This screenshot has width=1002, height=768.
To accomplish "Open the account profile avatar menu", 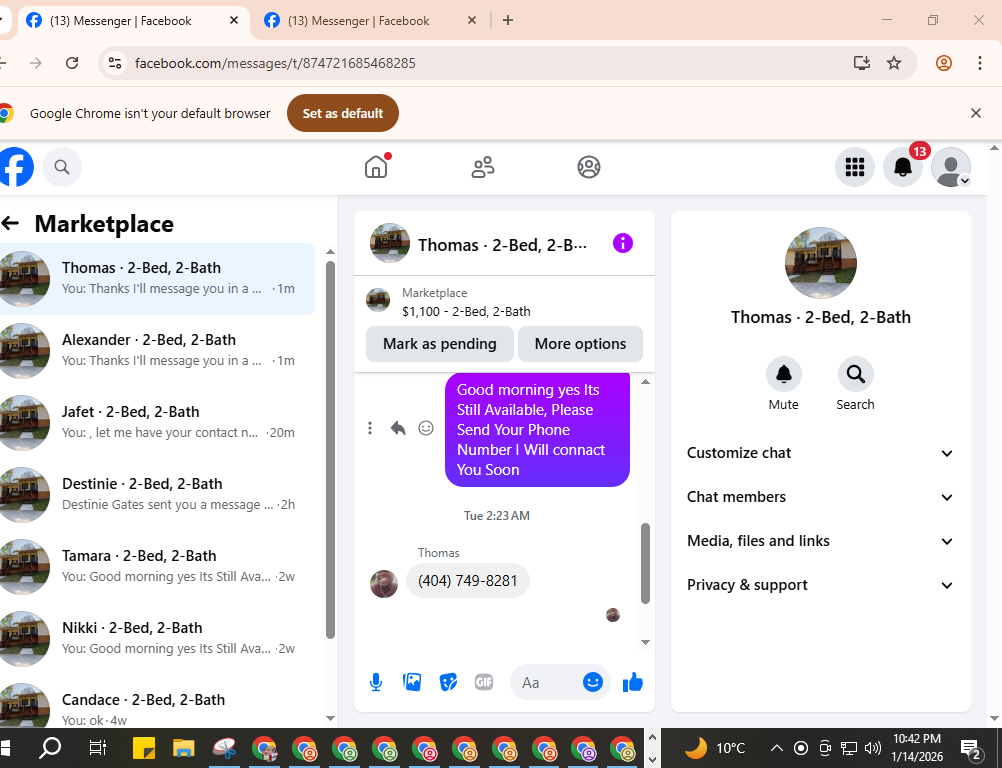I will tap(950, 167).
